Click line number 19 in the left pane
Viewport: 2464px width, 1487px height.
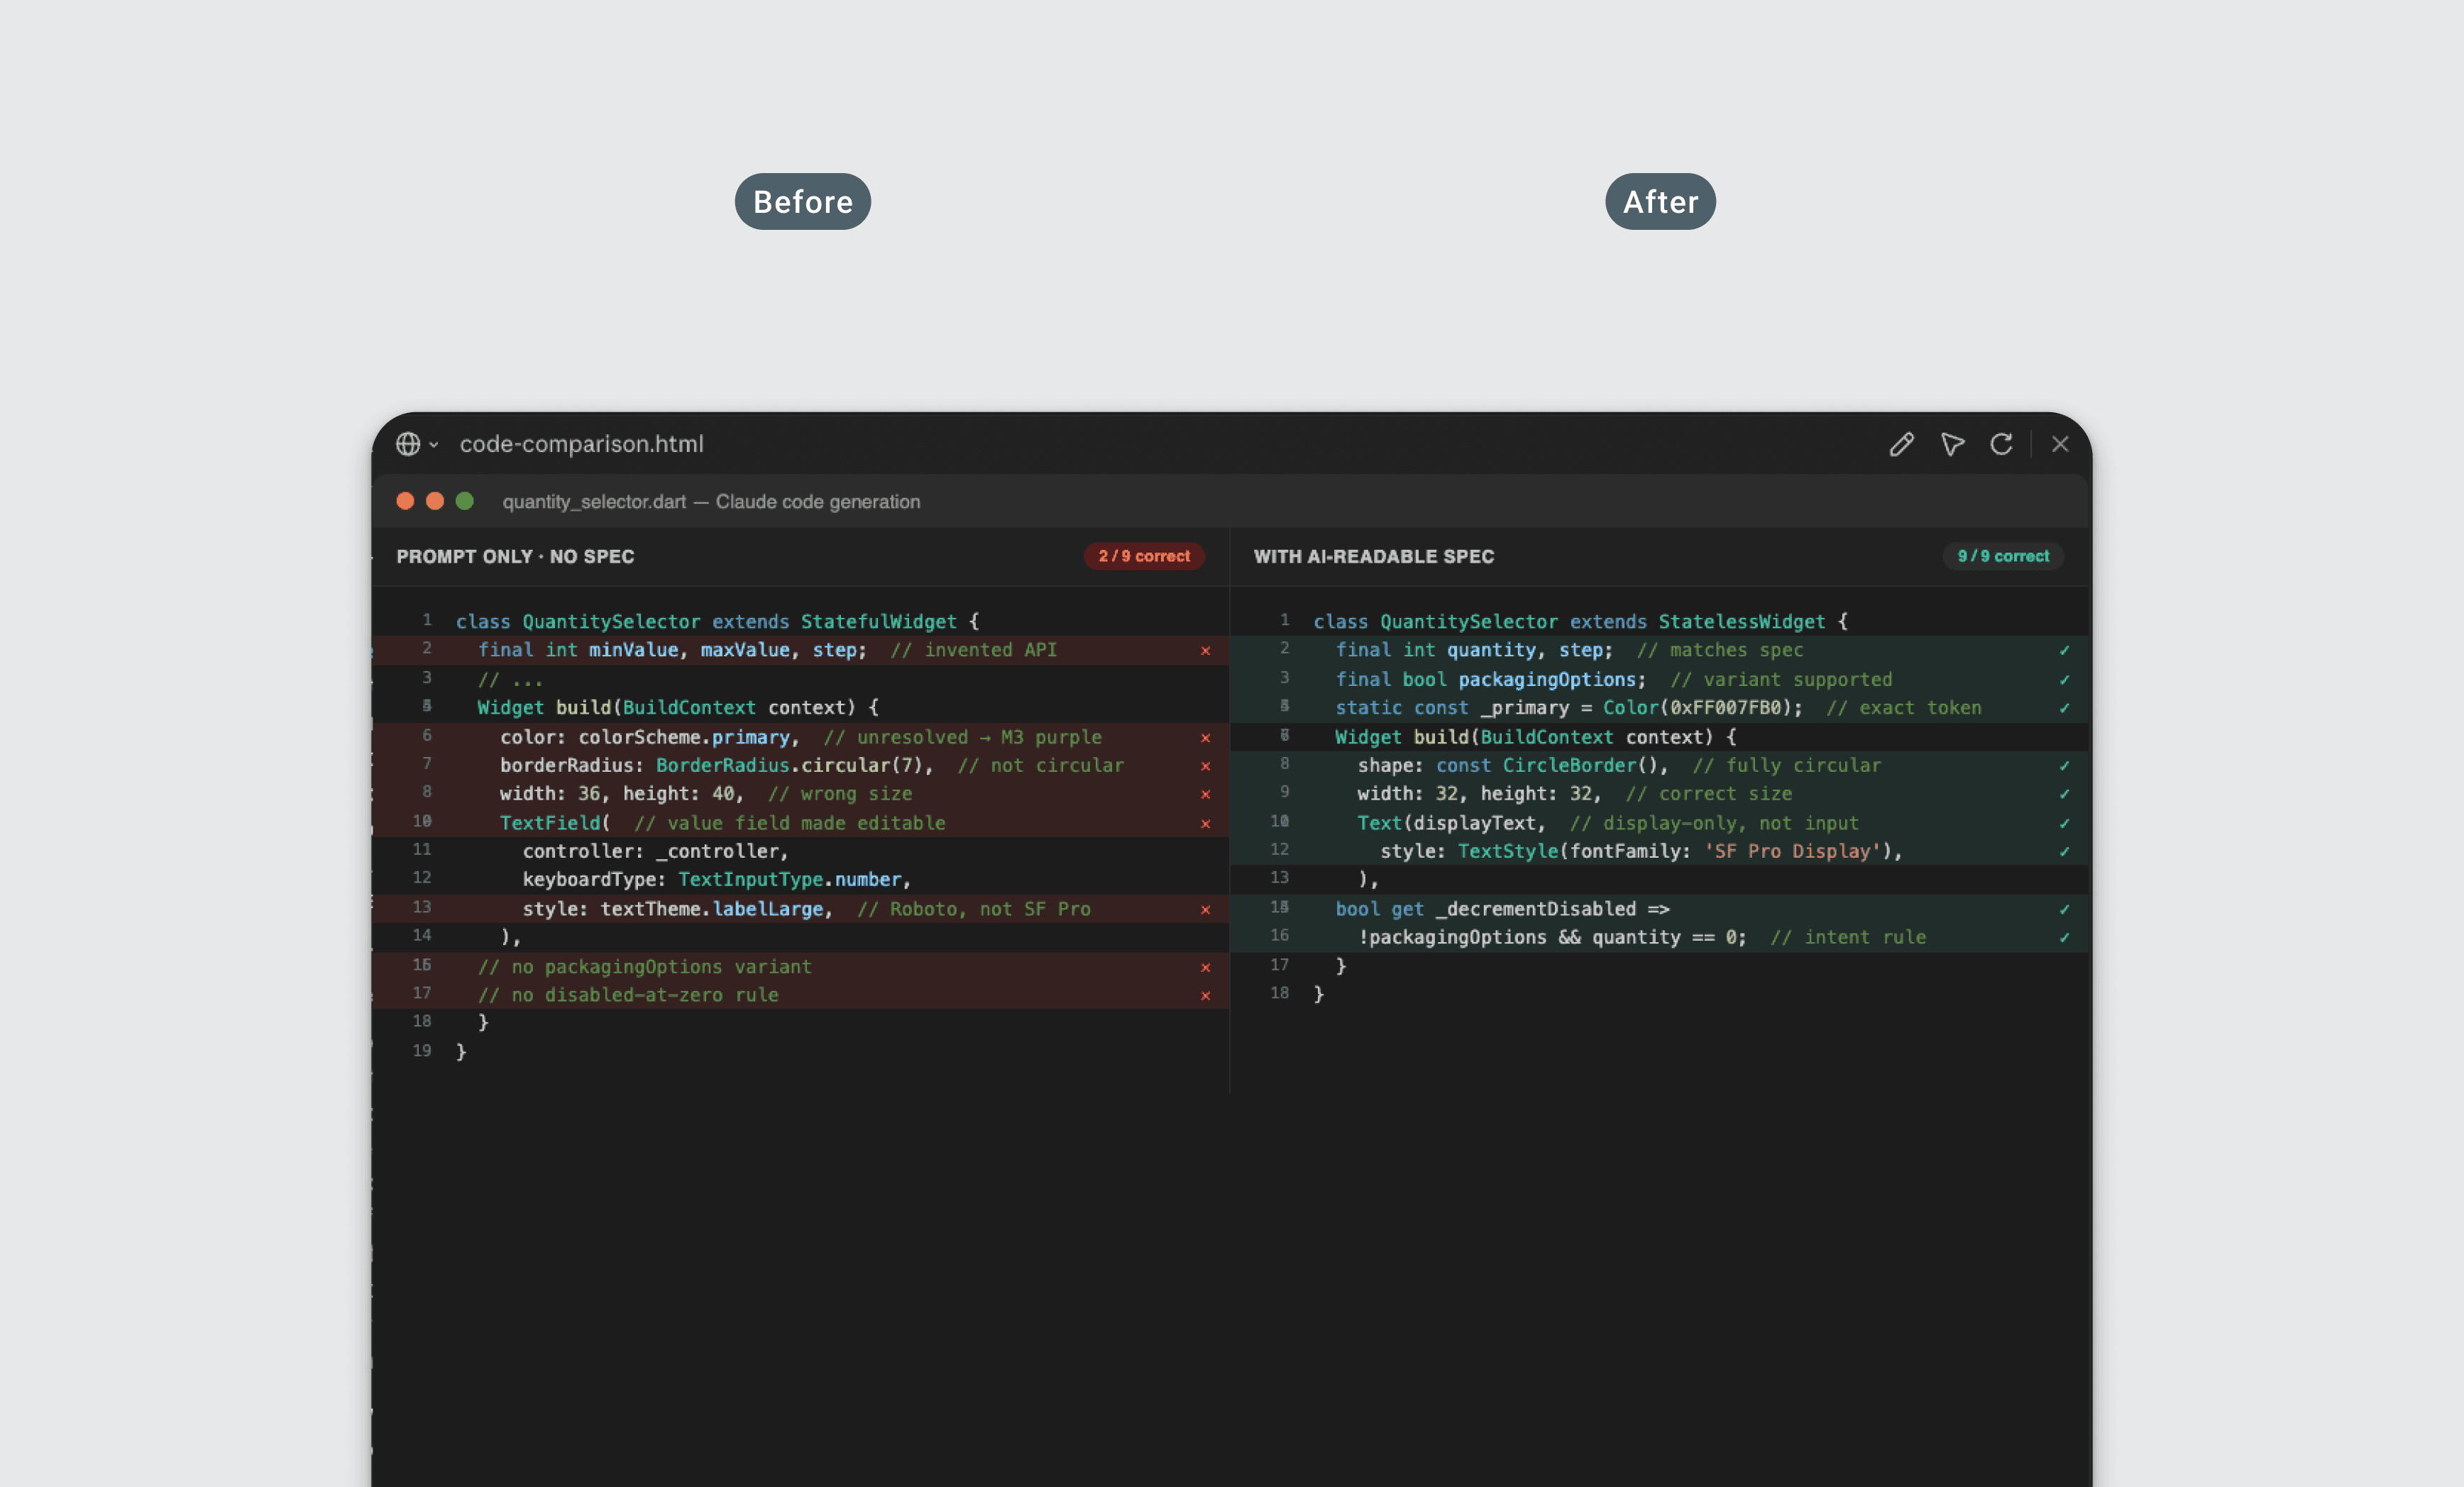[422, 1051]
